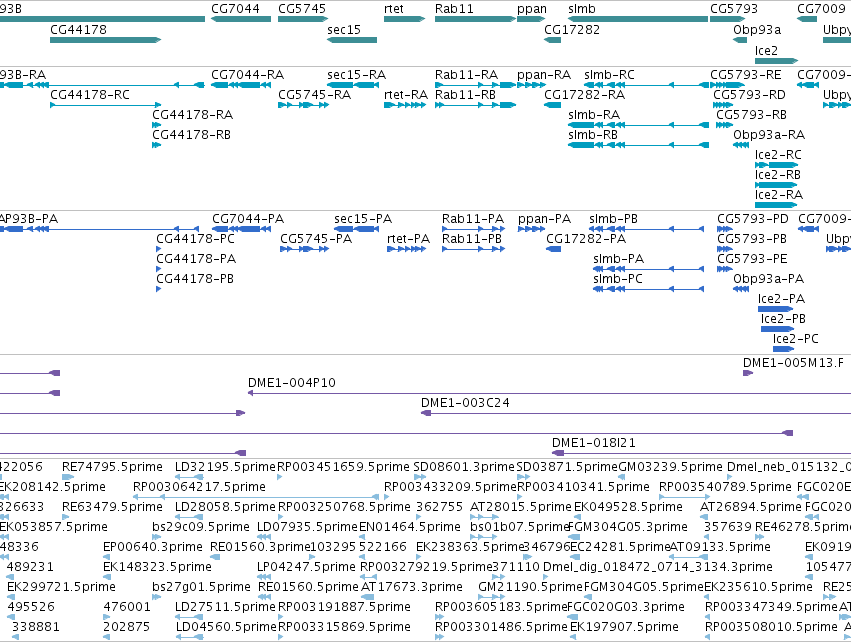Click the CG7044-RA transcript label
Screen dimensions: 851x642
[x=247, y=74]
